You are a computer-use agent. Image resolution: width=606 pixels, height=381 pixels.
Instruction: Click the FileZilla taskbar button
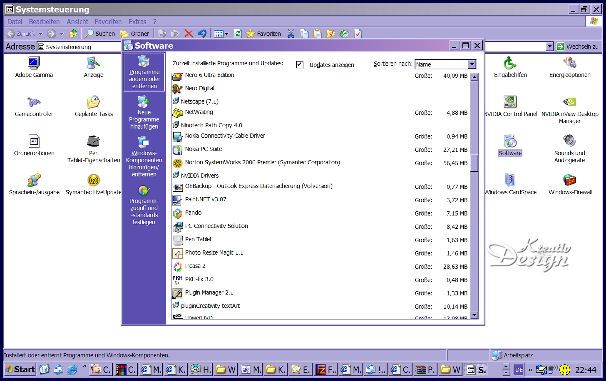click(325, 370)
